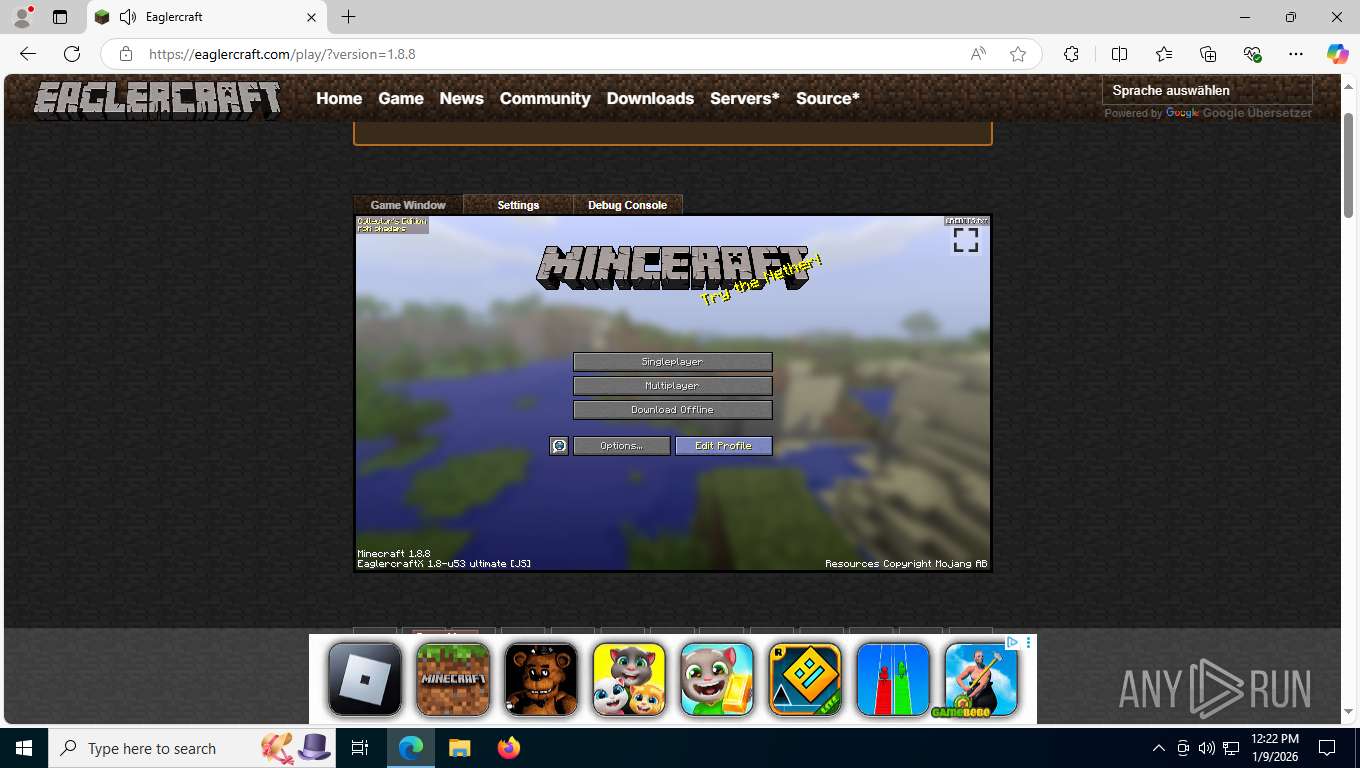Open the Roblox game ad icon
The width and height of the screenshot is (1360, 768).
pos(365,679)
